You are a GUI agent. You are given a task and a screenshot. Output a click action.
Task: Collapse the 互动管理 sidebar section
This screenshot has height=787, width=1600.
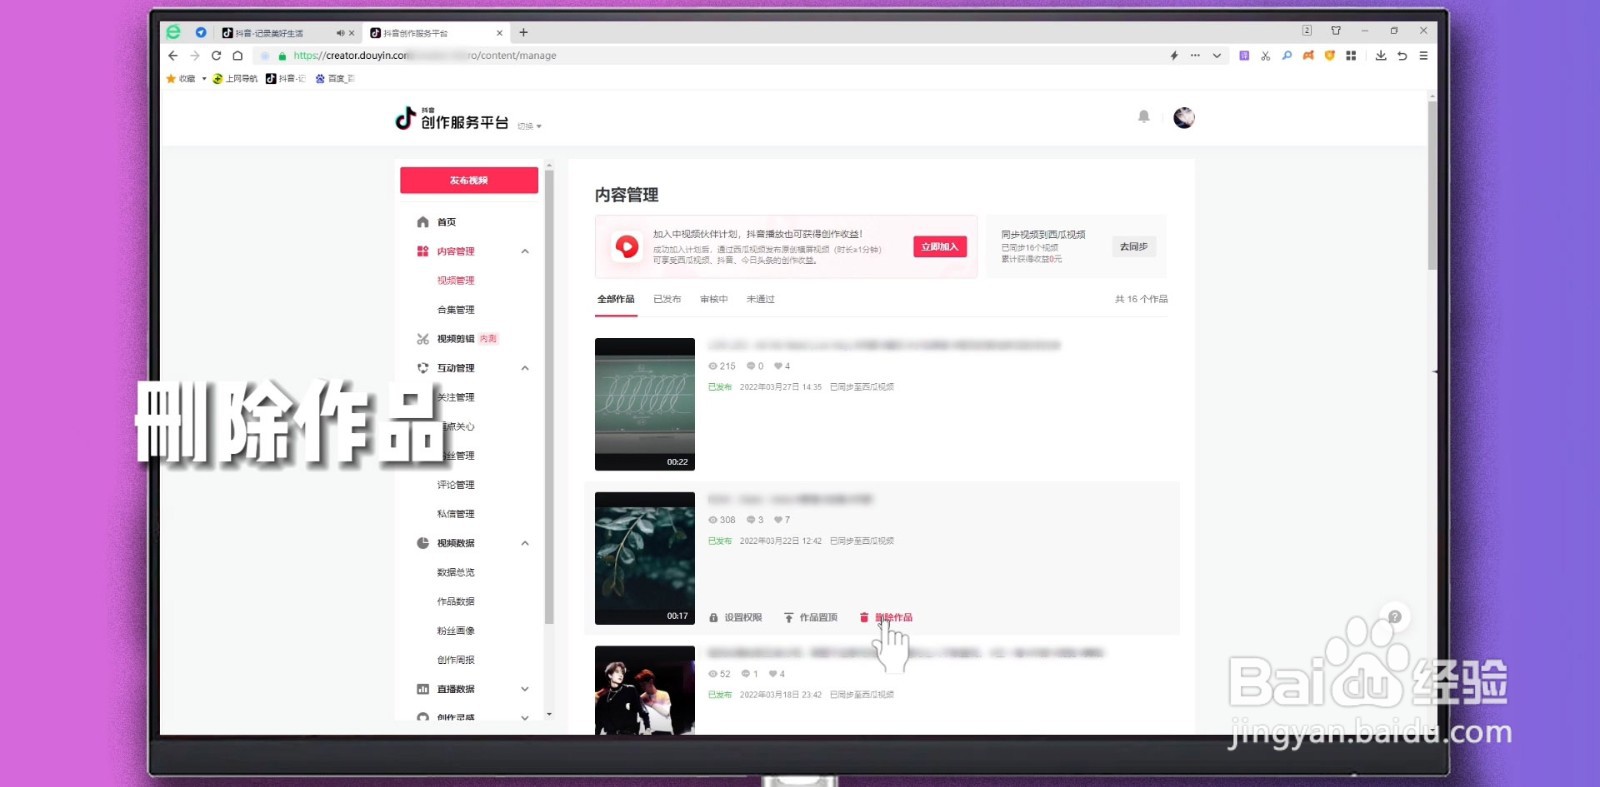[525, 368]
